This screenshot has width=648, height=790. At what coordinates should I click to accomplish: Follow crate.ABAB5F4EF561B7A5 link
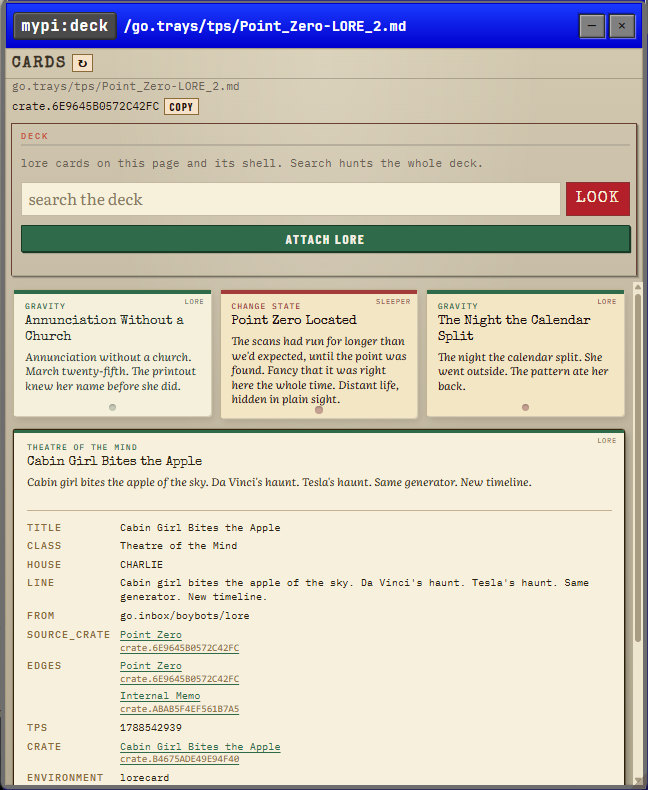point(179,709)
